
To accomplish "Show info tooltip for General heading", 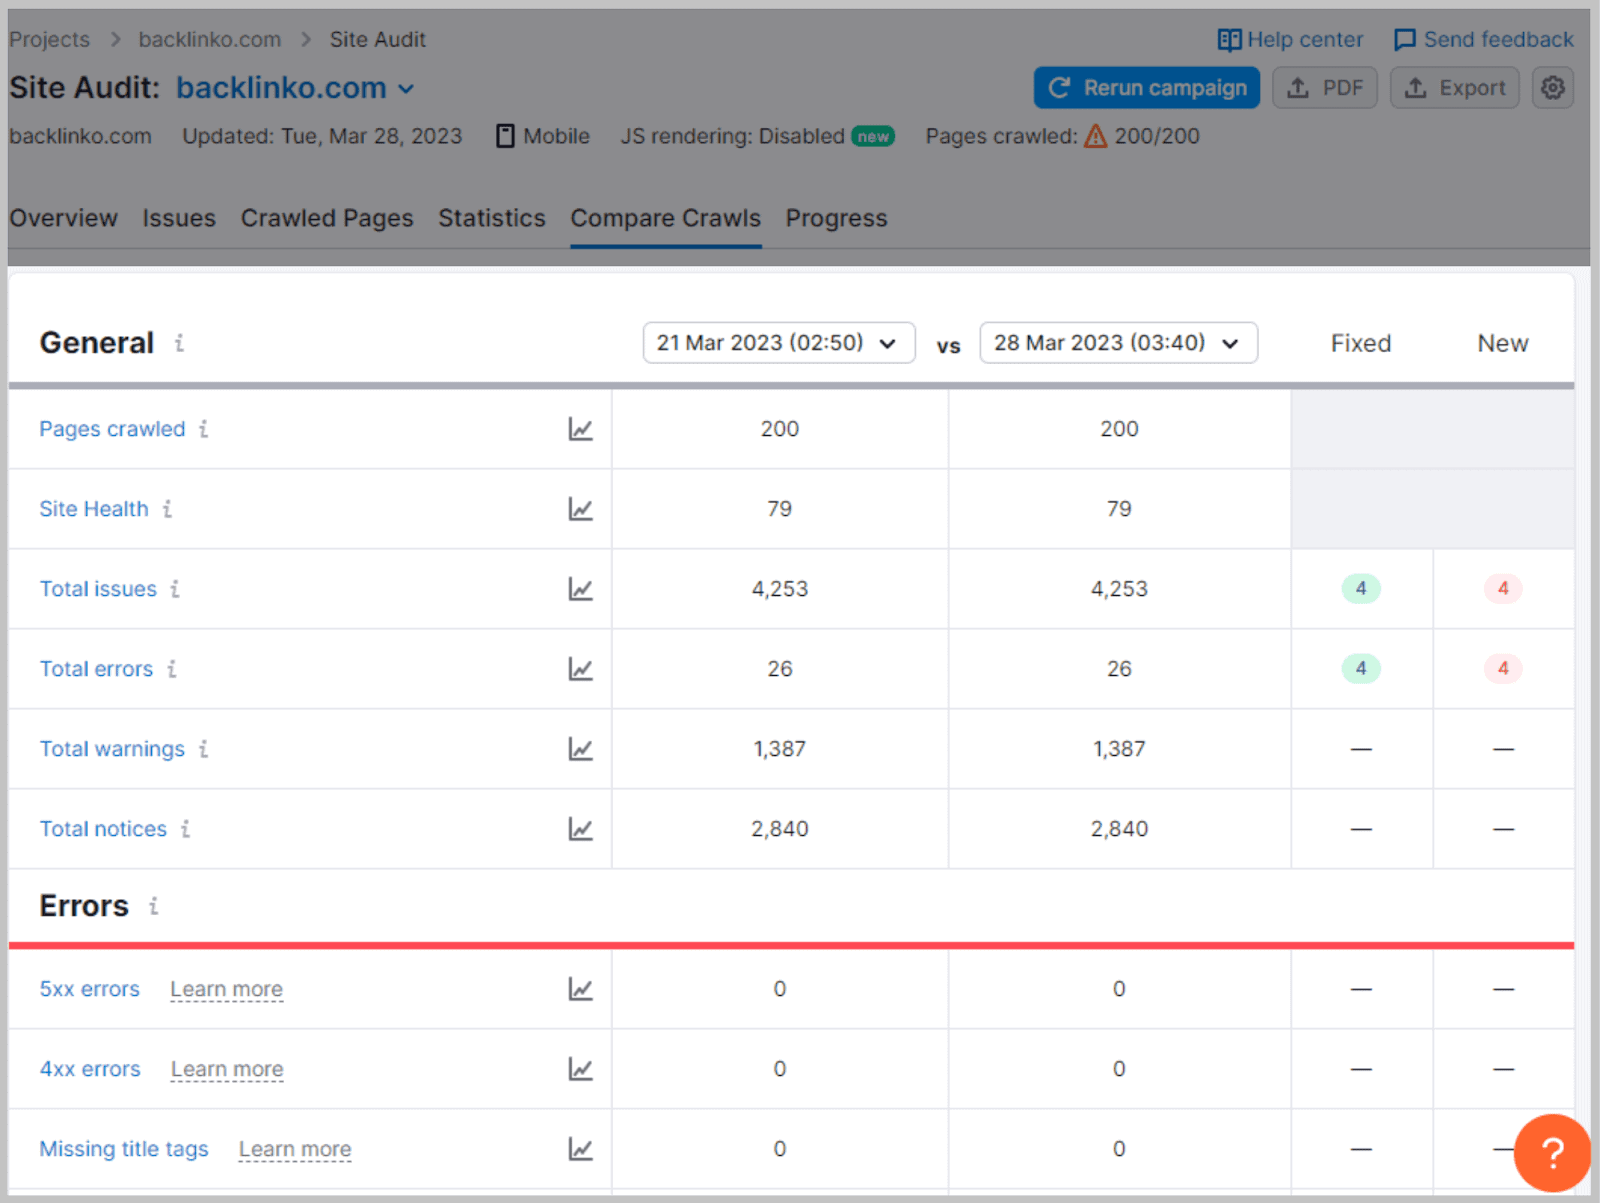I will point(179,343).
